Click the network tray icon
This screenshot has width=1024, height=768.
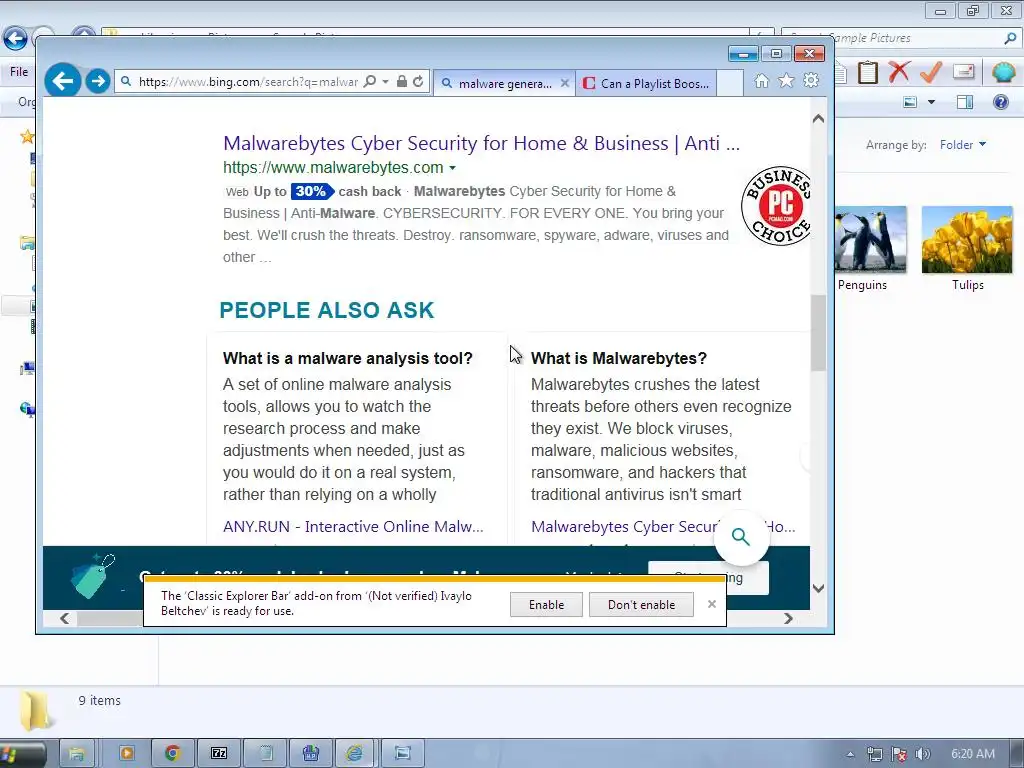[874, 754]
